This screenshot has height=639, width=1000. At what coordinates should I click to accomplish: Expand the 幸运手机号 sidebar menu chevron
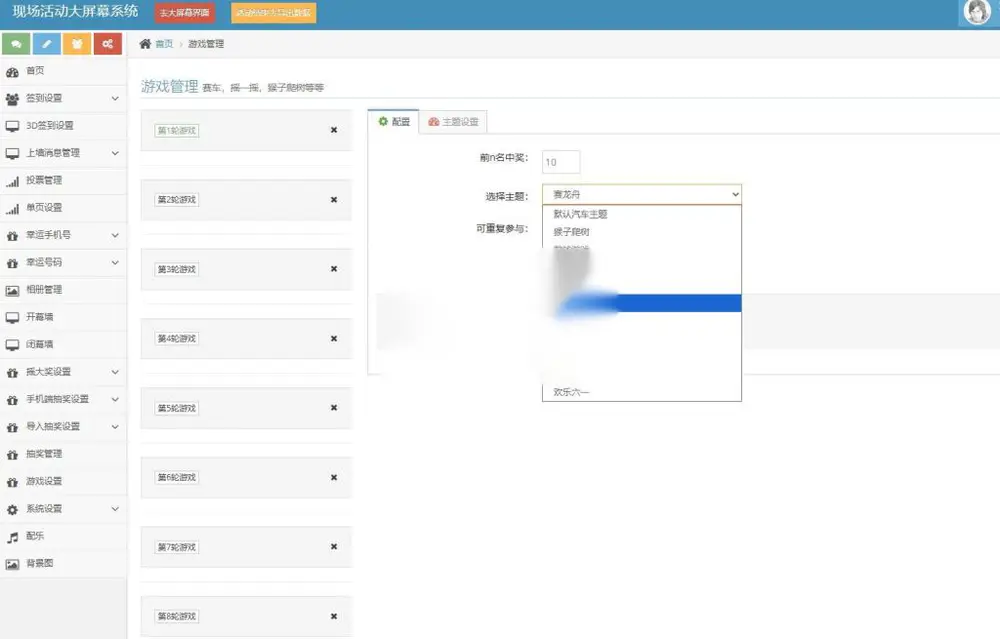pos(115,235)
